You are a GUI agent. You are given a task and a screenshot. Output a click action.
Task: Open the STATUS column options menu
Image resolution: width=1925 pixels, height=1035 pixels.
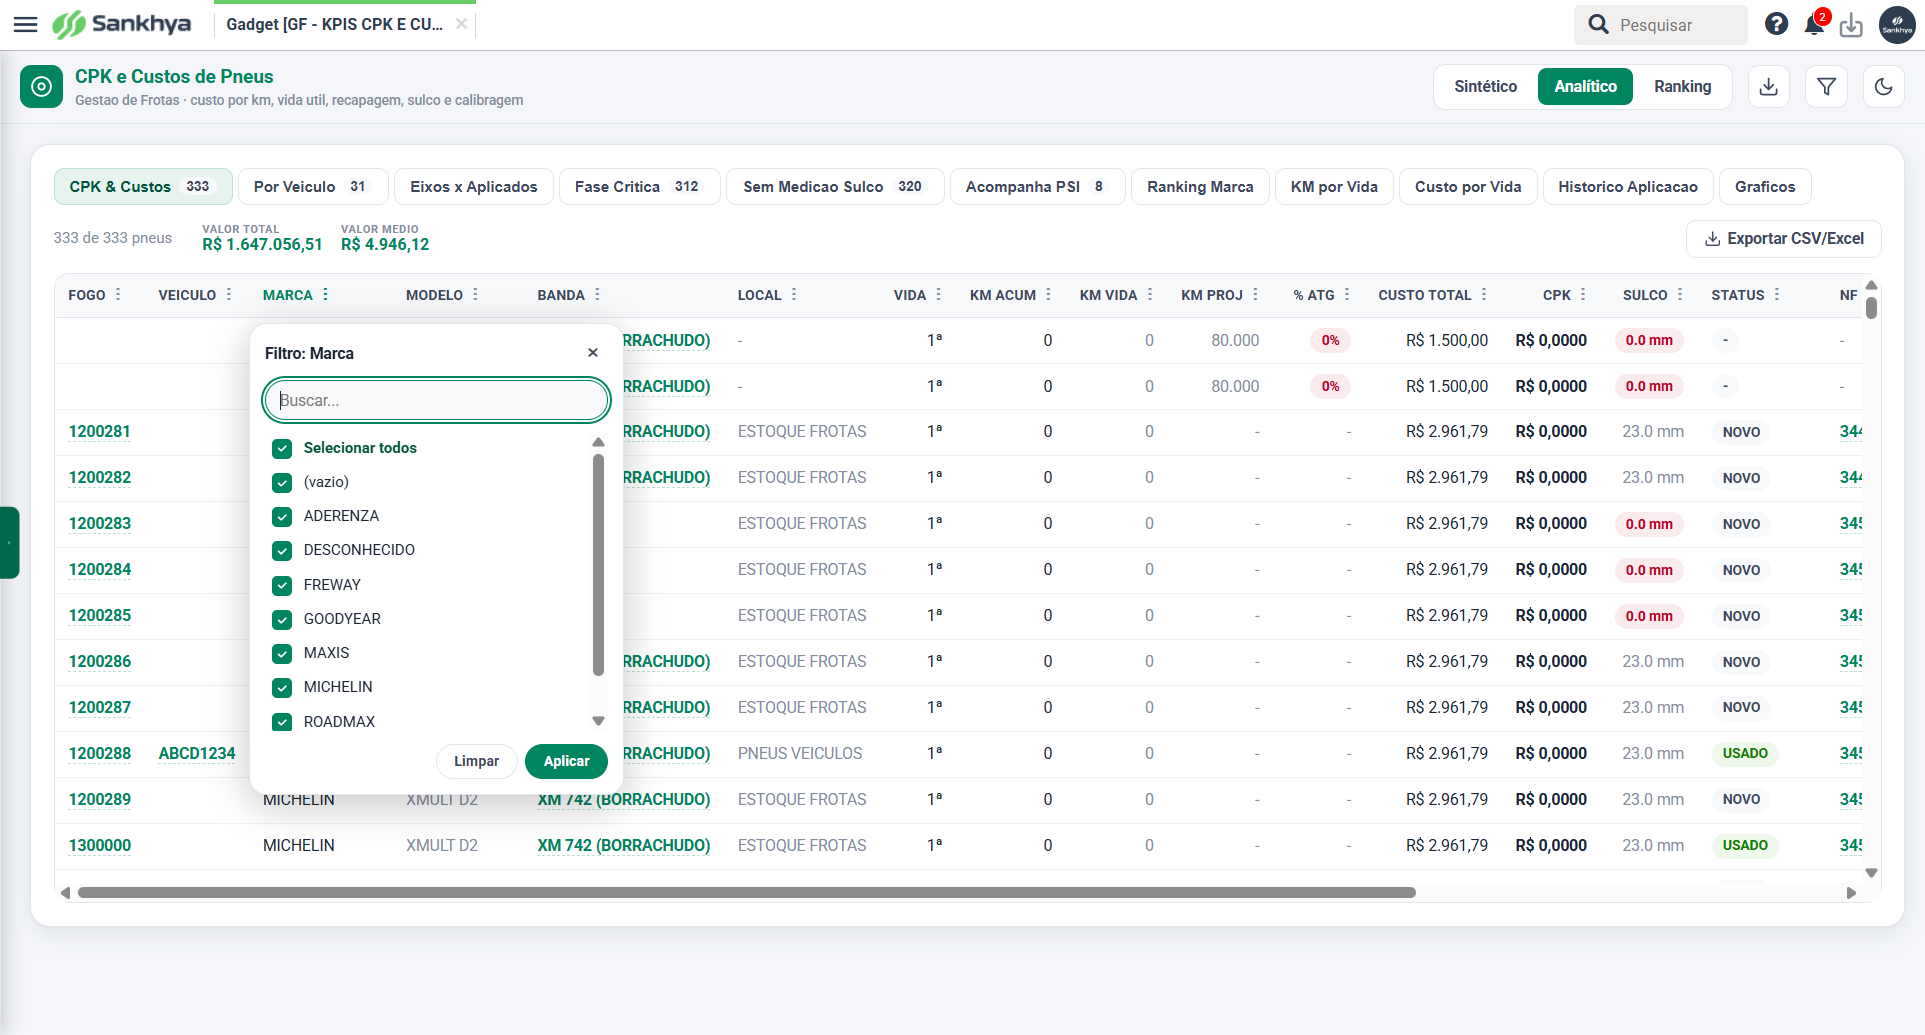point(1777,295)
